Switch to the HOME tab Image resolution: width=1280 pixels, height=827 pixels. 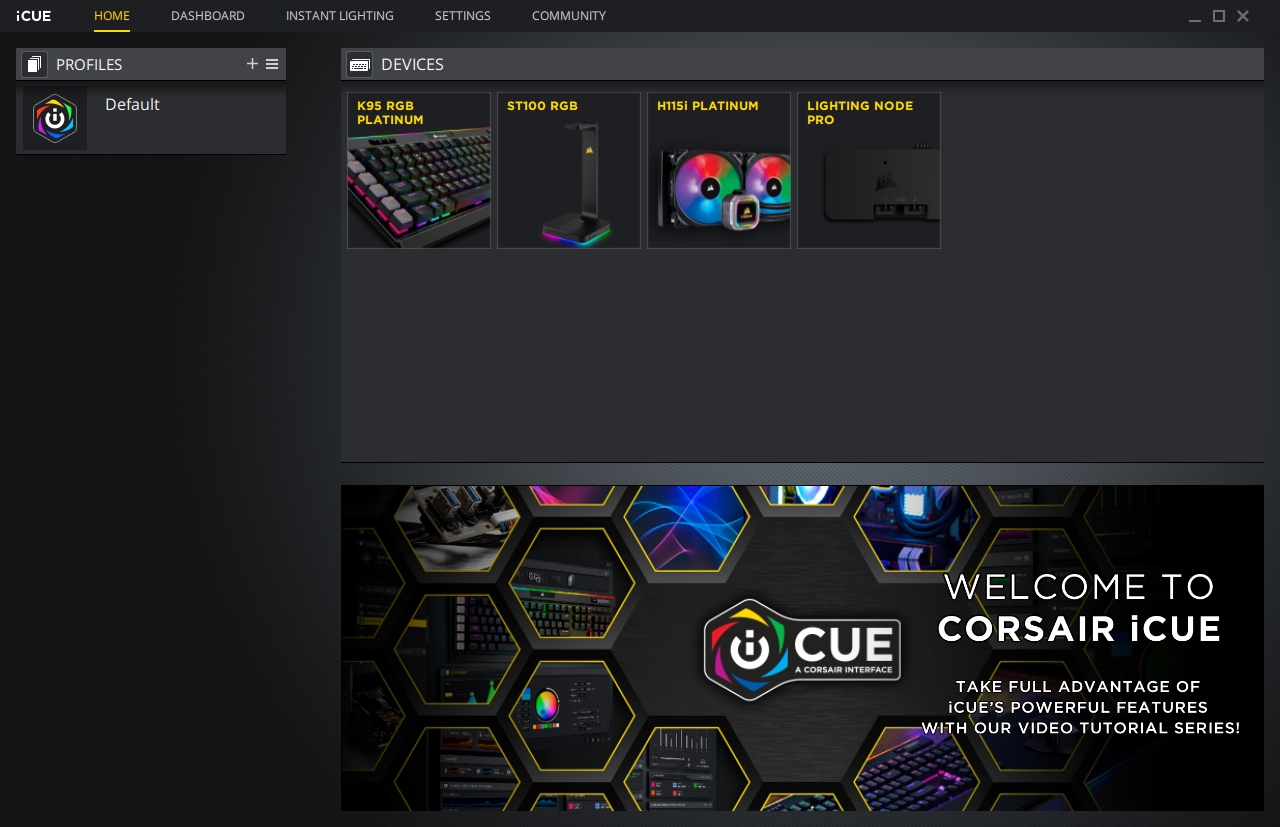(x=111, y=15)
